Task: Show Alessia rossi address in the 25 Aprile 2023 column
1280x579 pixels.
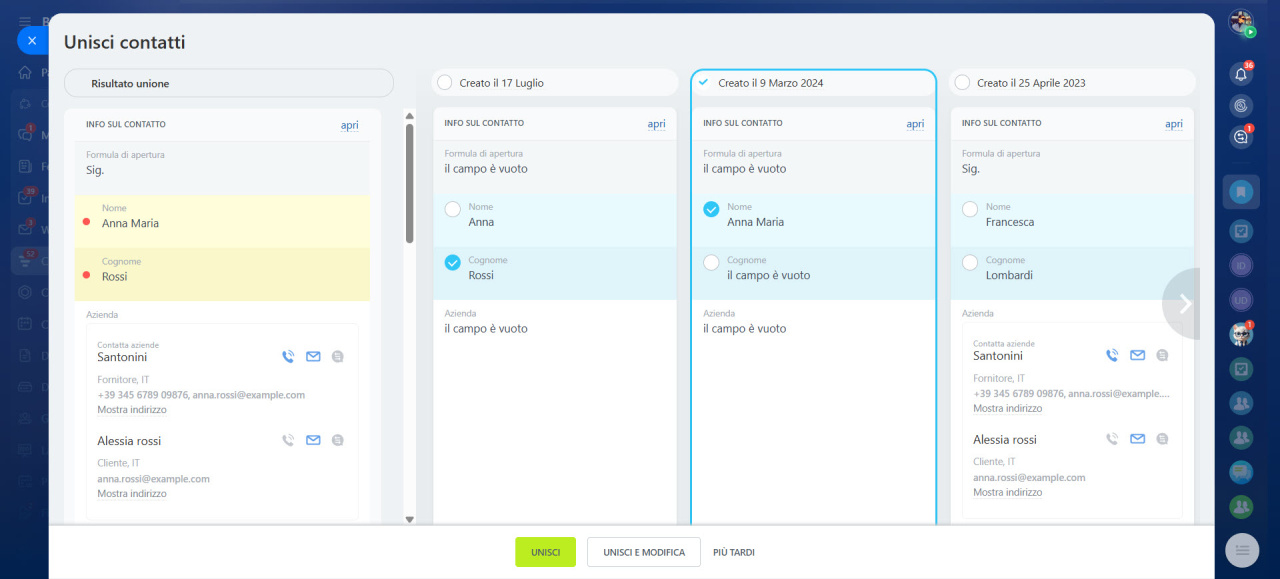Action: (1008, 493)
